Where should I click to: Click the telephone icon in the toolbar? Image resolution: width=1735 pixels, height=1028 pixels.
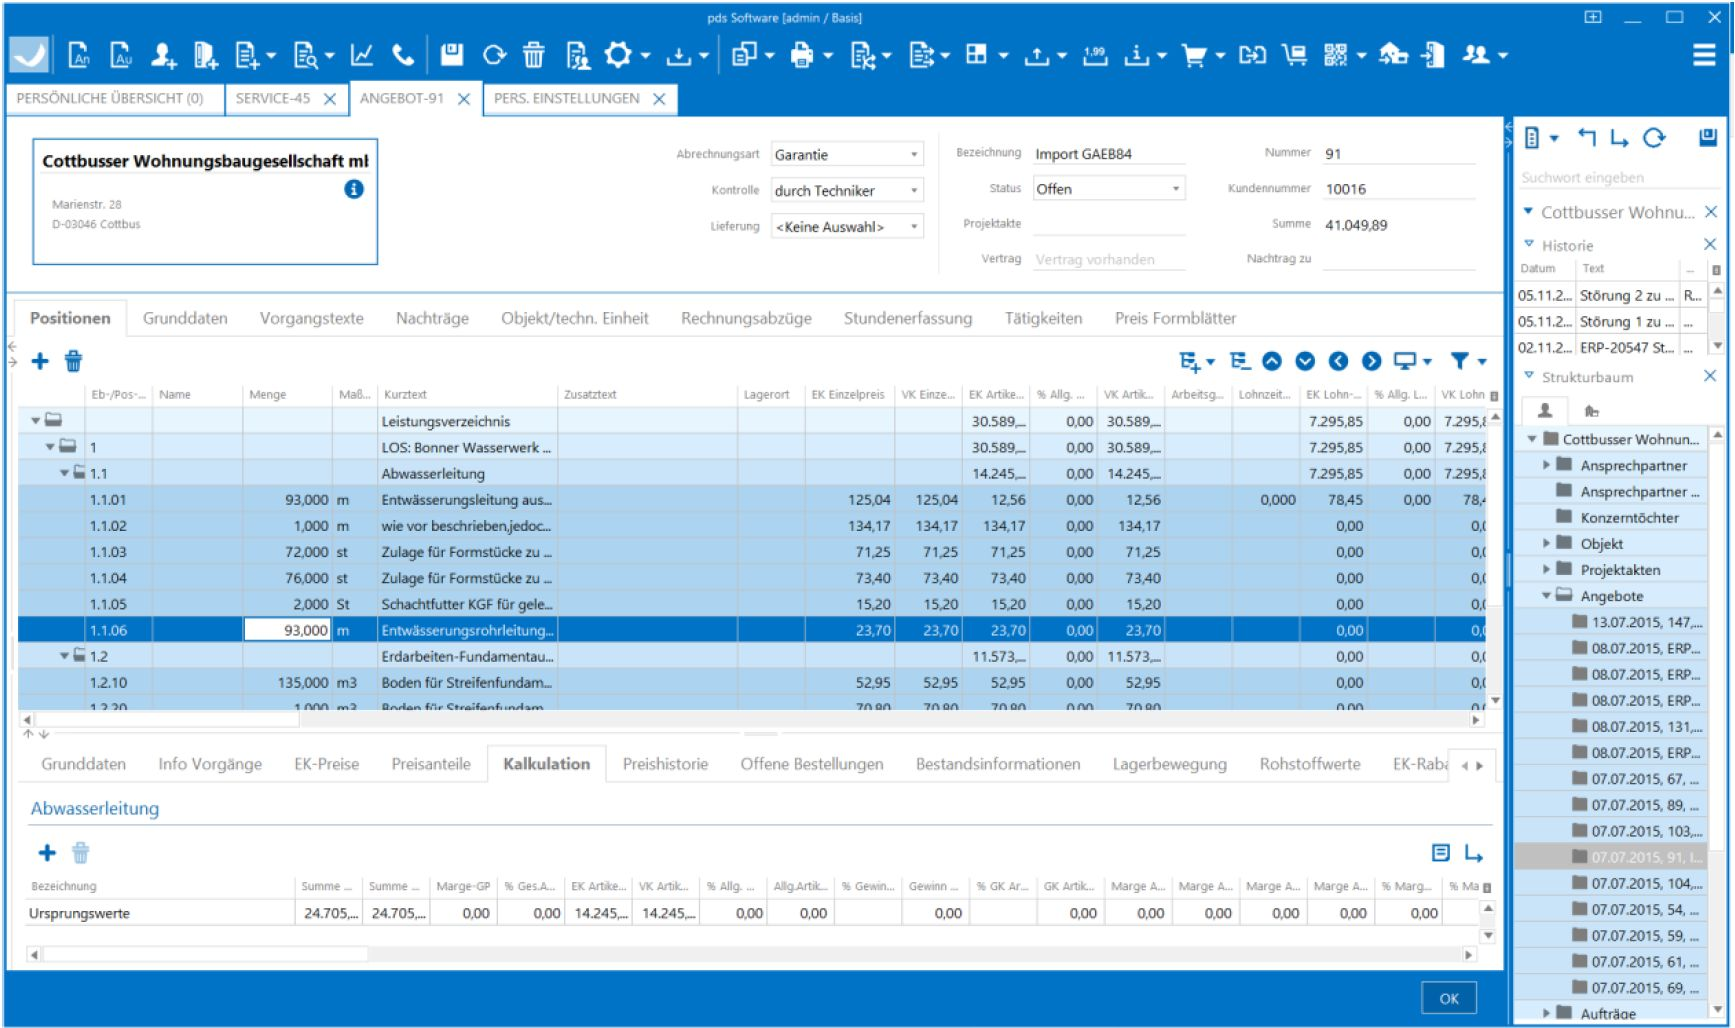[402, 55]
